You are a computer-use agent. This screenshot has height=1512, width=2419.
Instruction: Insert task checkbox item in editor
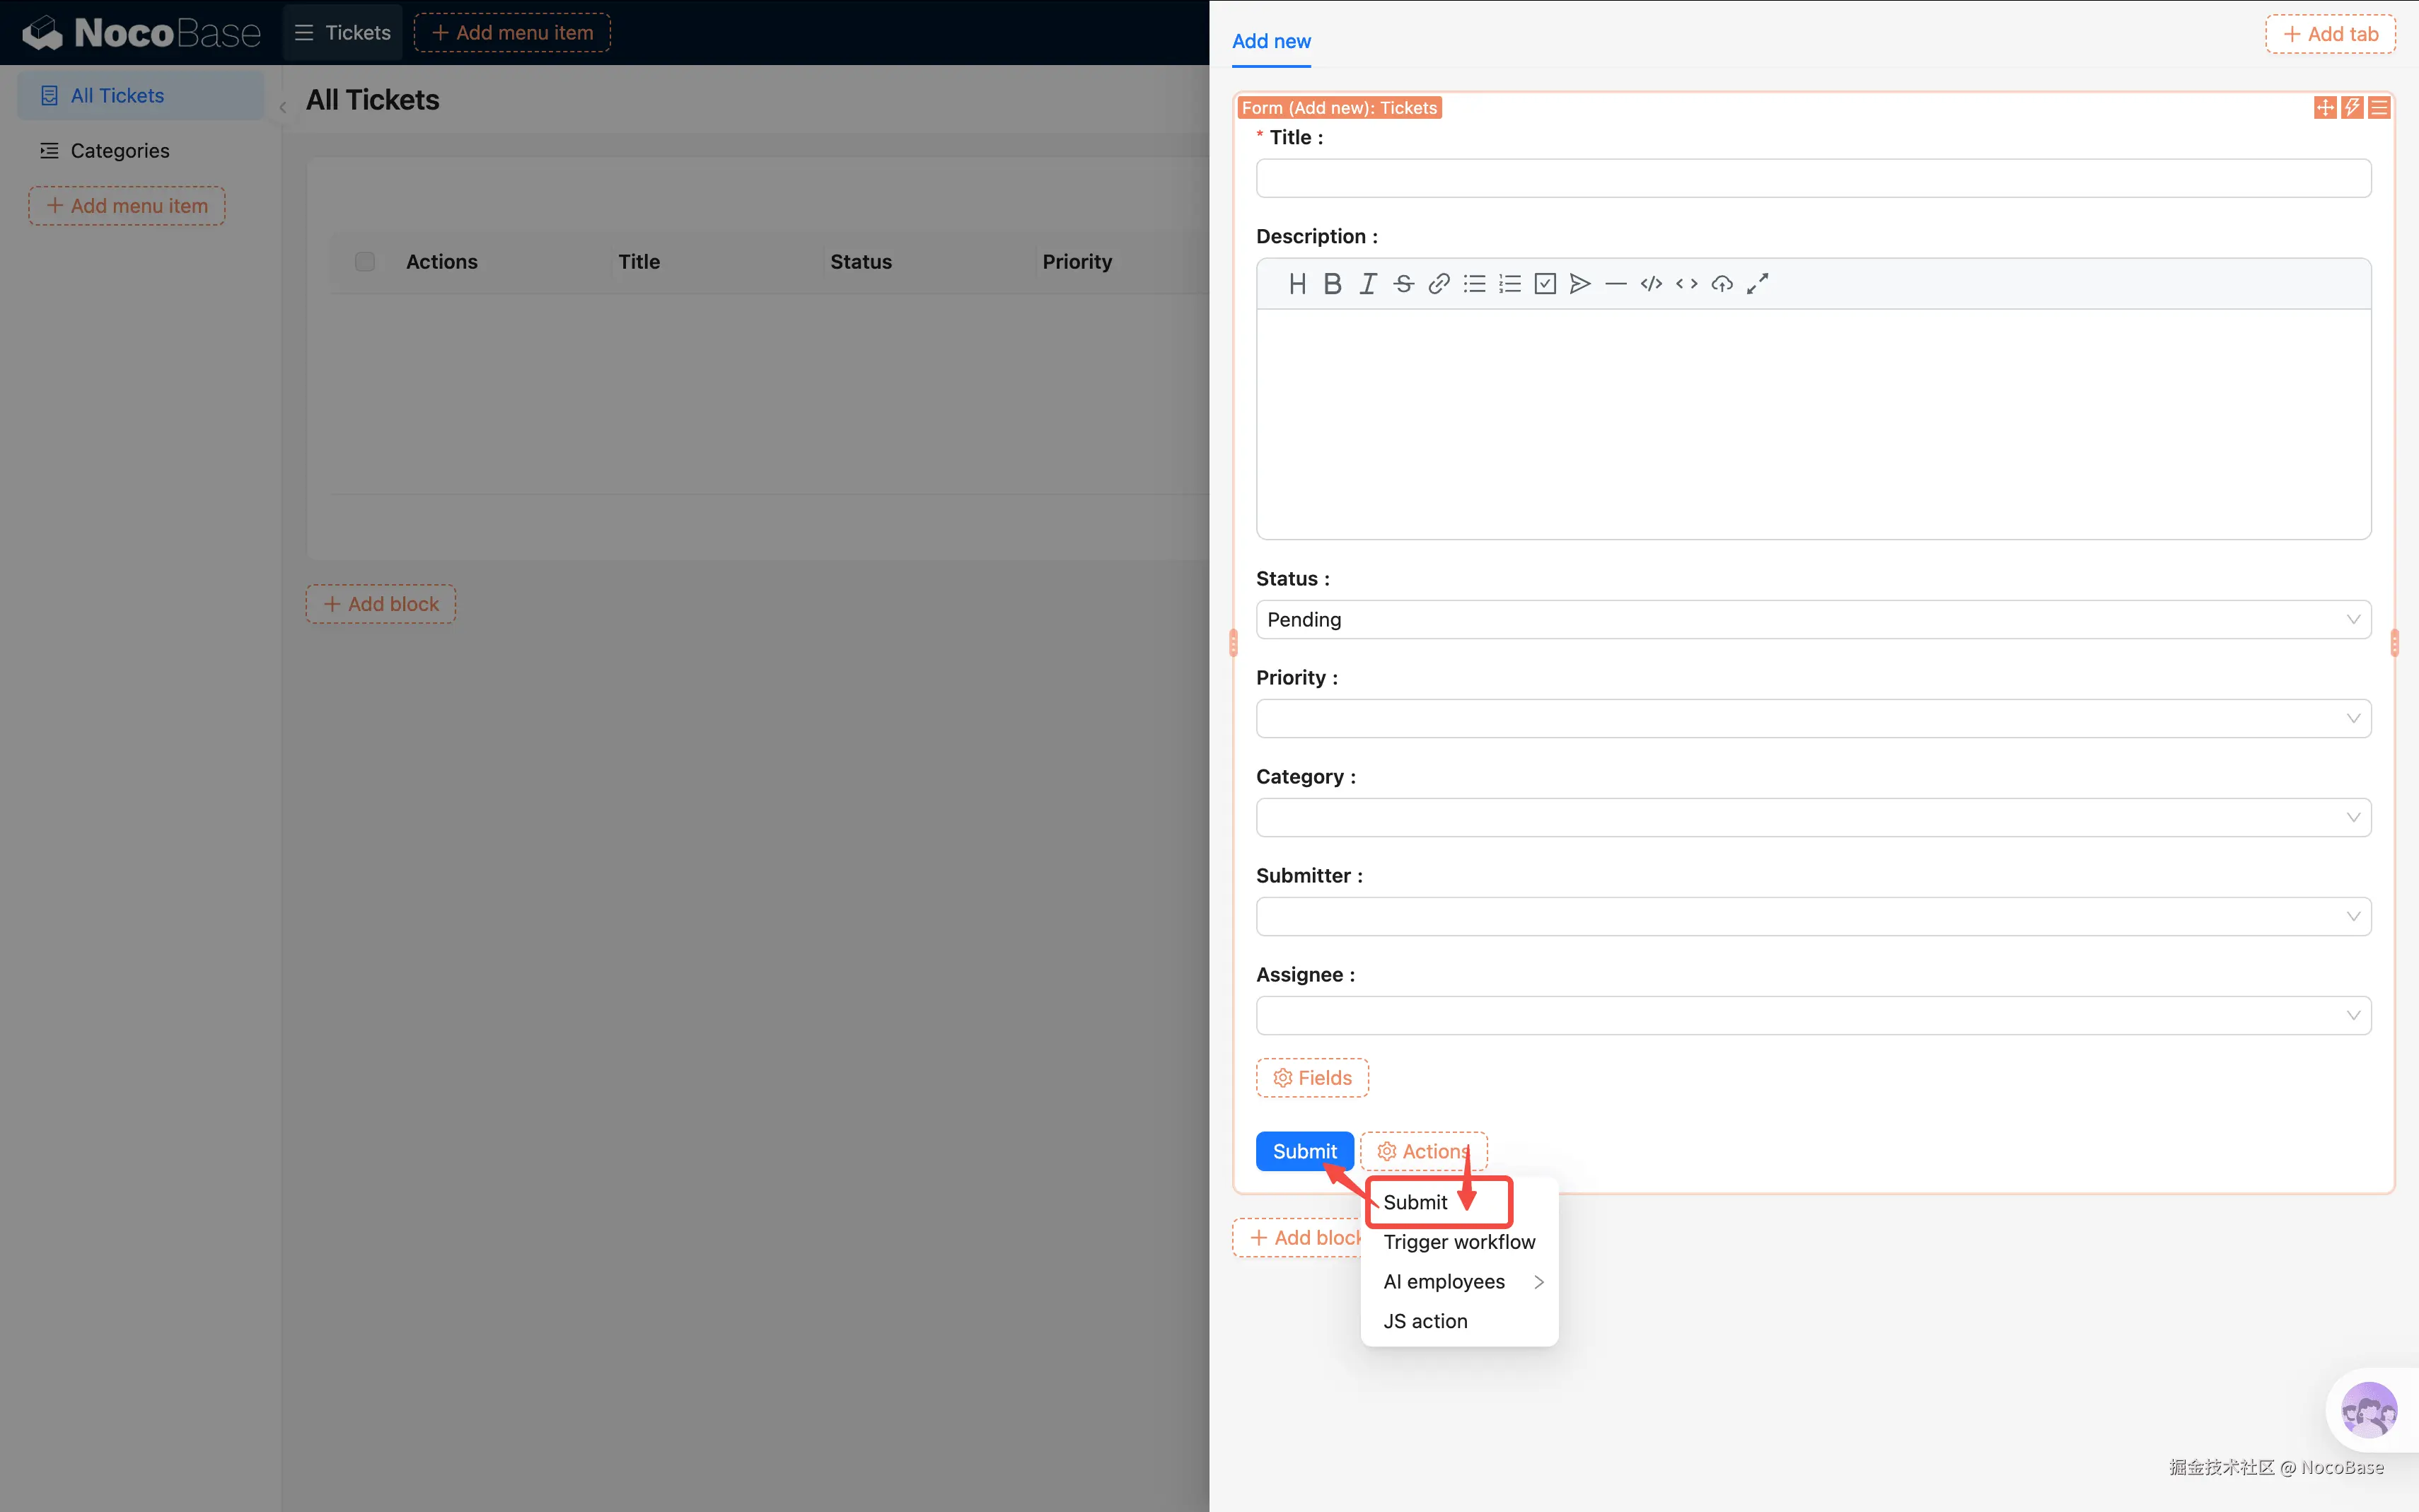1545,284
